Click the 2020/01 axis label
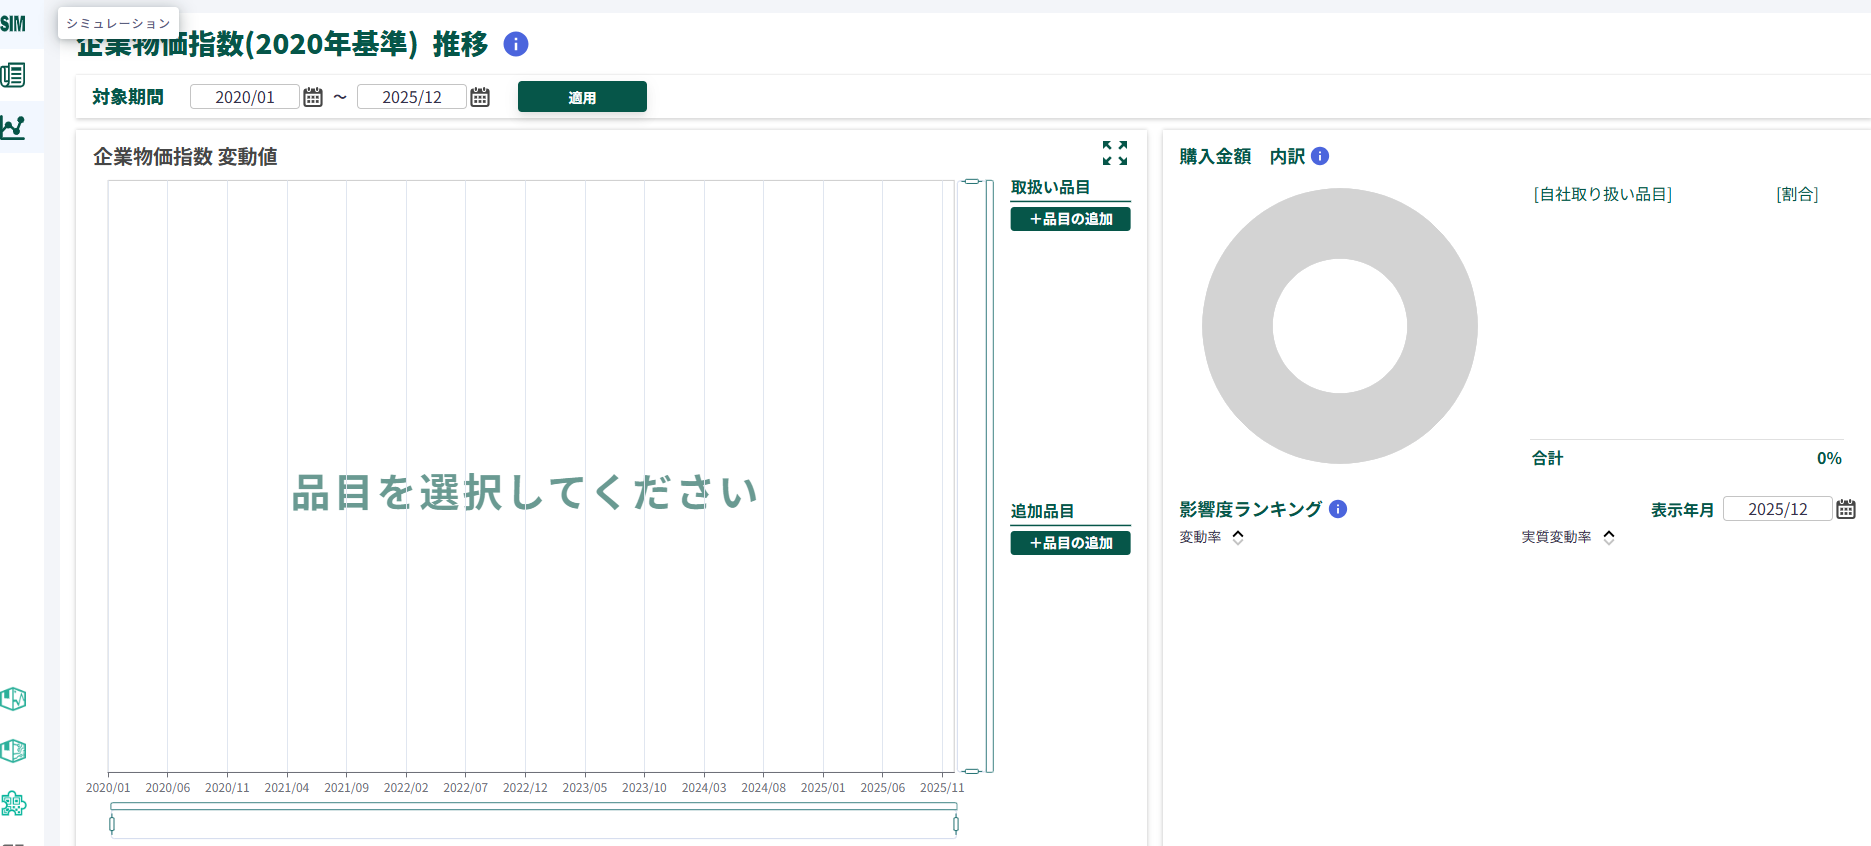This screenshot has width=1871, height=846. pyautogui.click(x=108, y=788)
